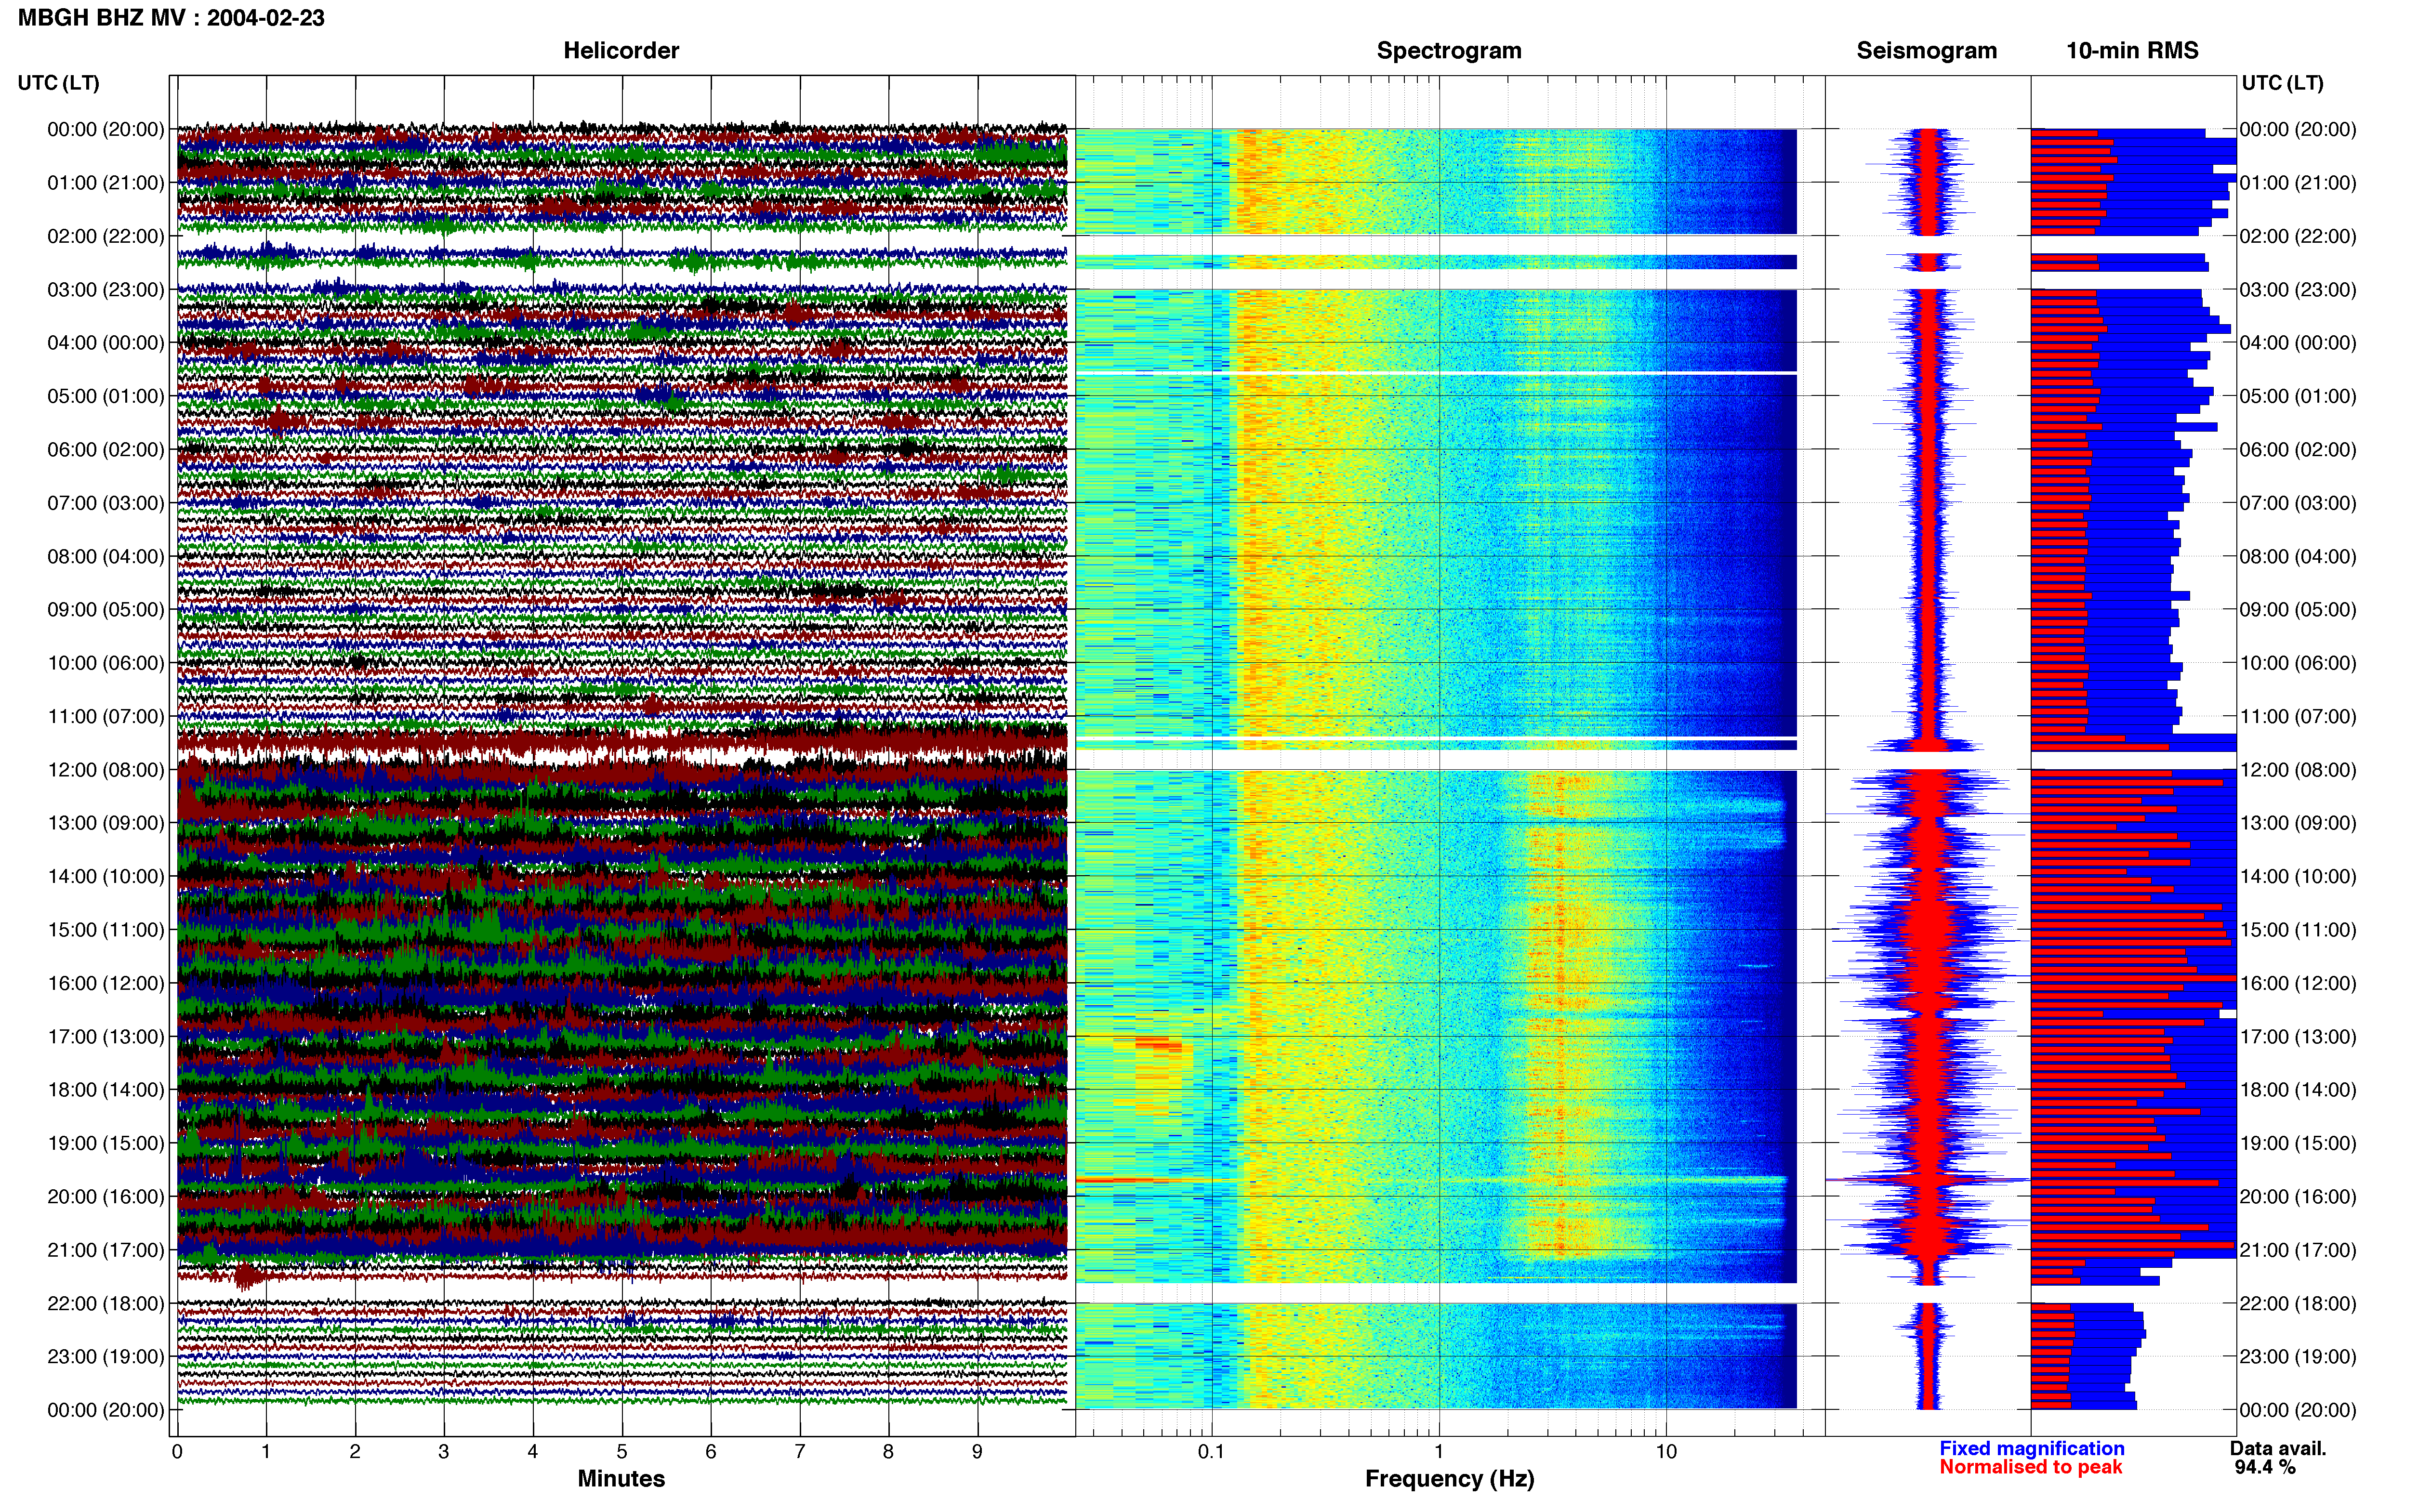This screenshot has height=1512, width=2418.
Task: Click left axis label '13:00 (09:00)'
Action: point(106,822)
